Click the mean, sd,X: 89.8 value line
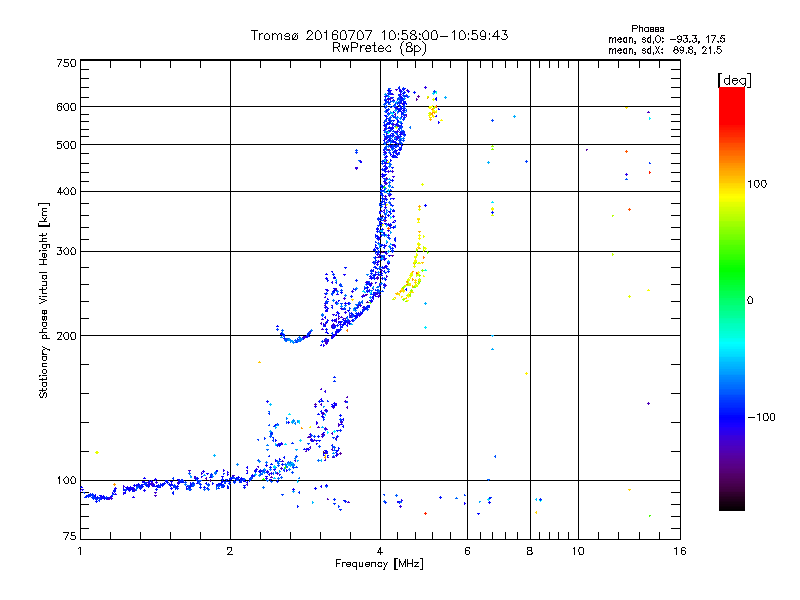Viewport: 800px width, 600px height. click(665, 50)
